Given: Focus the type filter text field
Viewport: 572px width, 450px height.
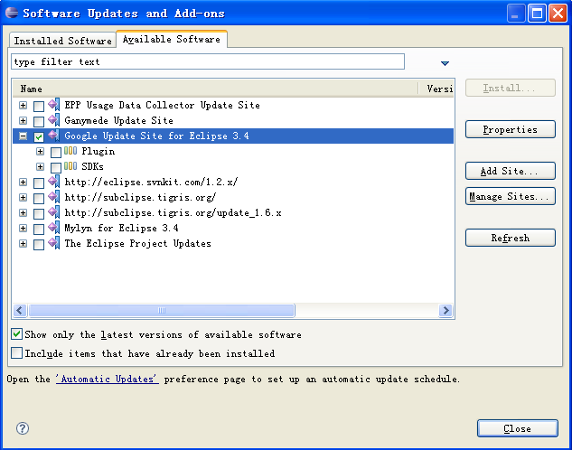Looking at the screenshot, I should (x=208, y=62).
